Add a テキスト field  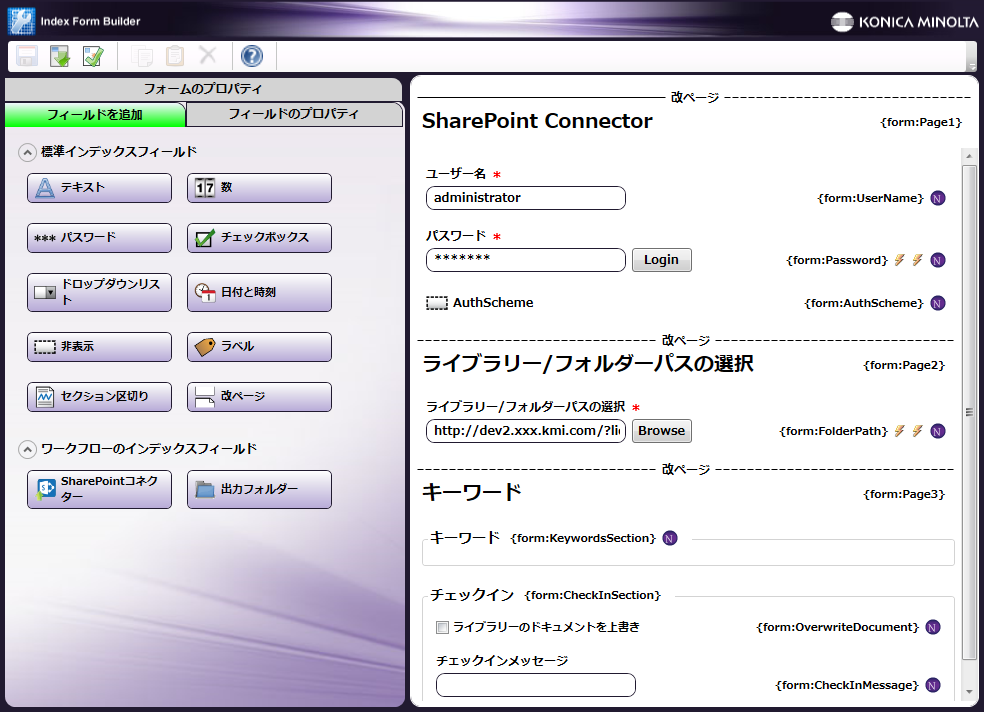coord(99,188)
